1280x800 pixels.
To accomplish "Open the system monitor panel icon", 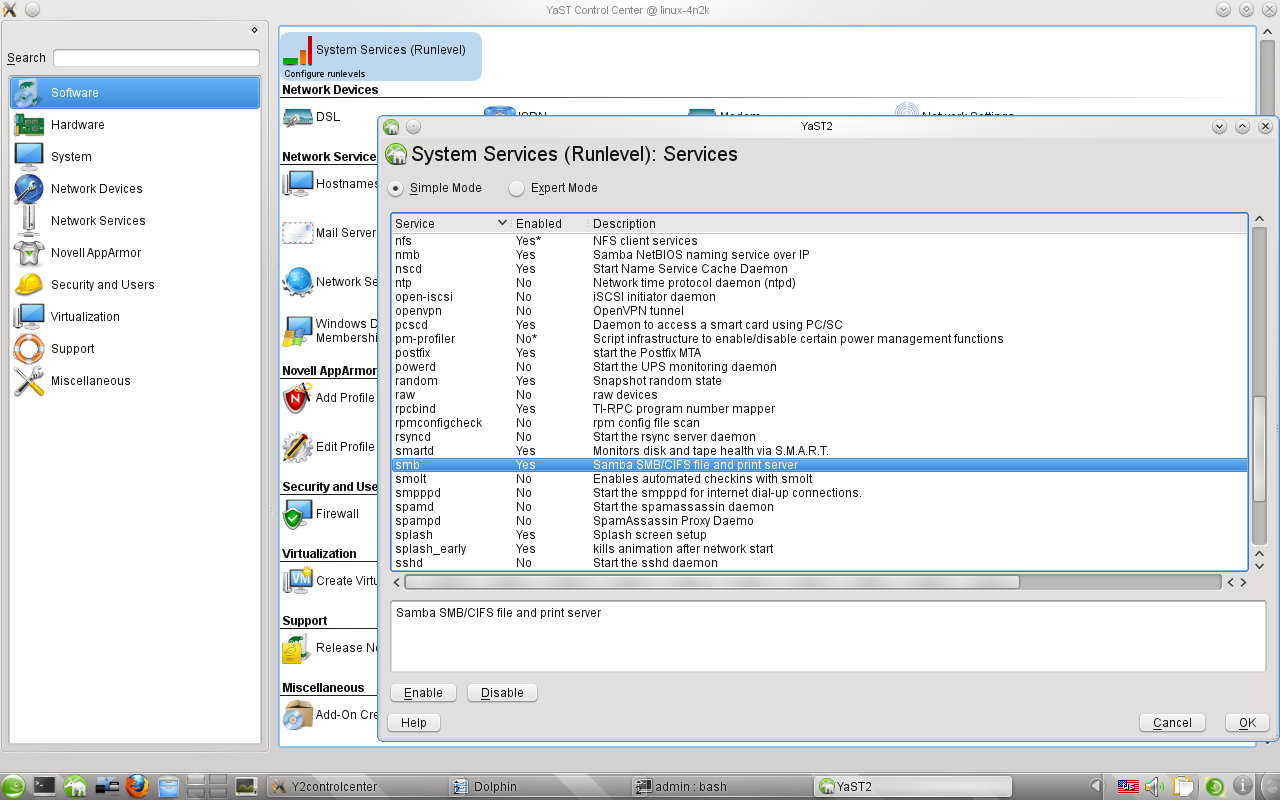I will coord(246,786).
